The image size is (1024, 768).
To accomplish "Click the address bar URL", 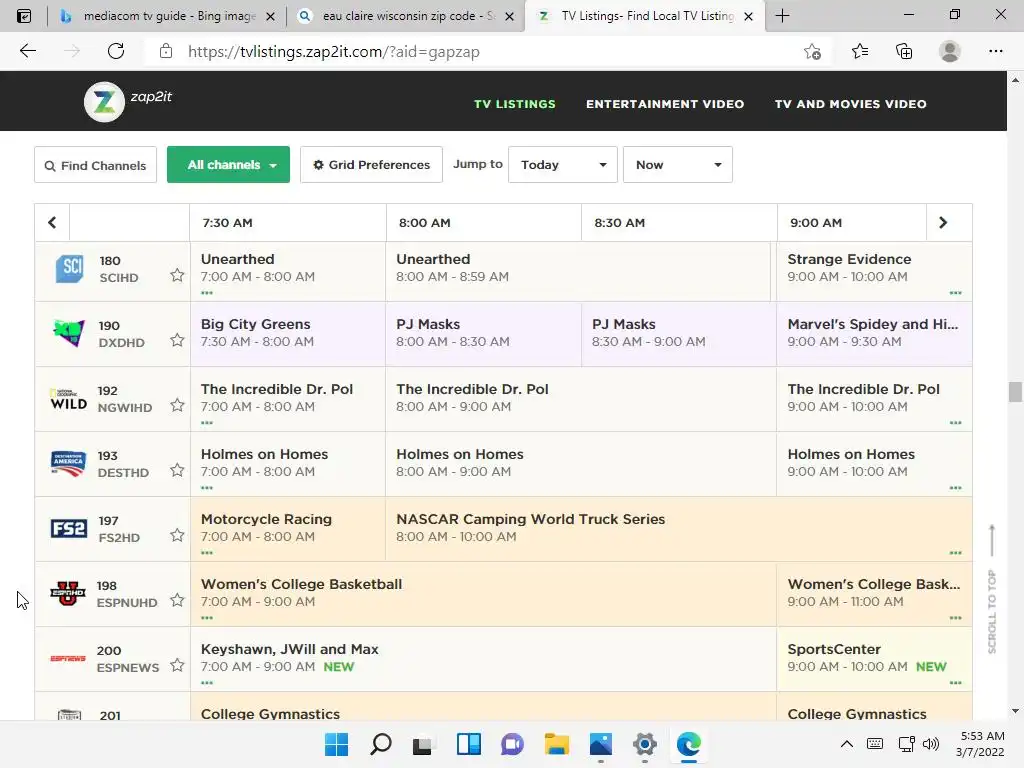I will [334, 52].
